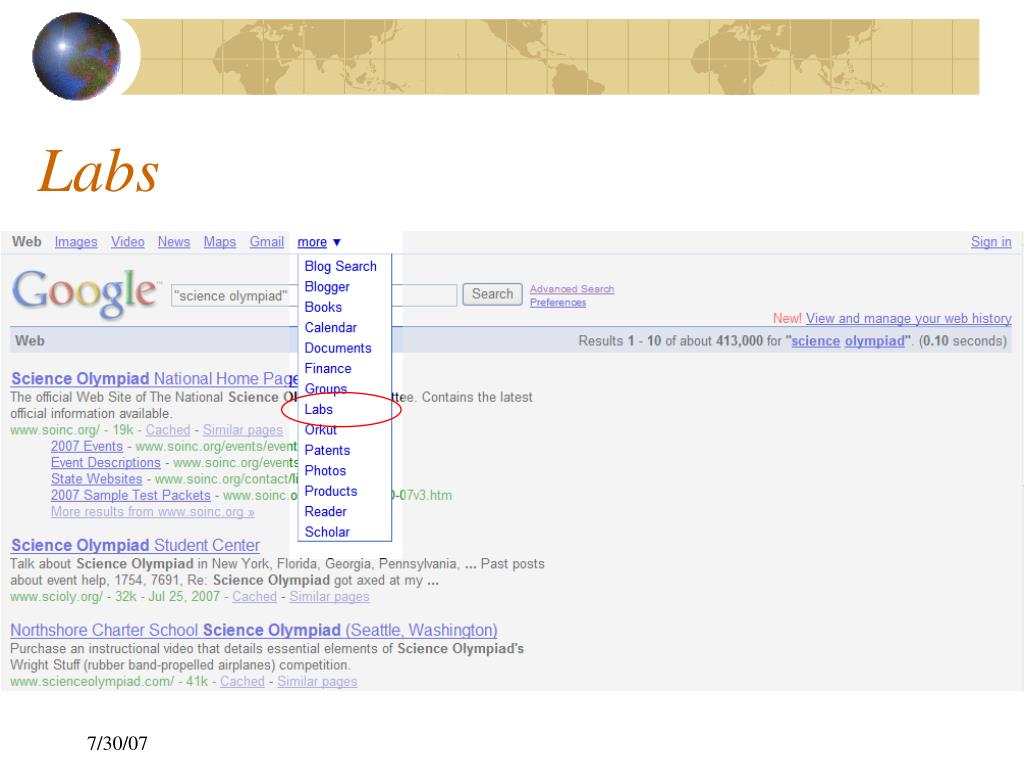Click the 7/30/07 date text

[x=118, y=743]
